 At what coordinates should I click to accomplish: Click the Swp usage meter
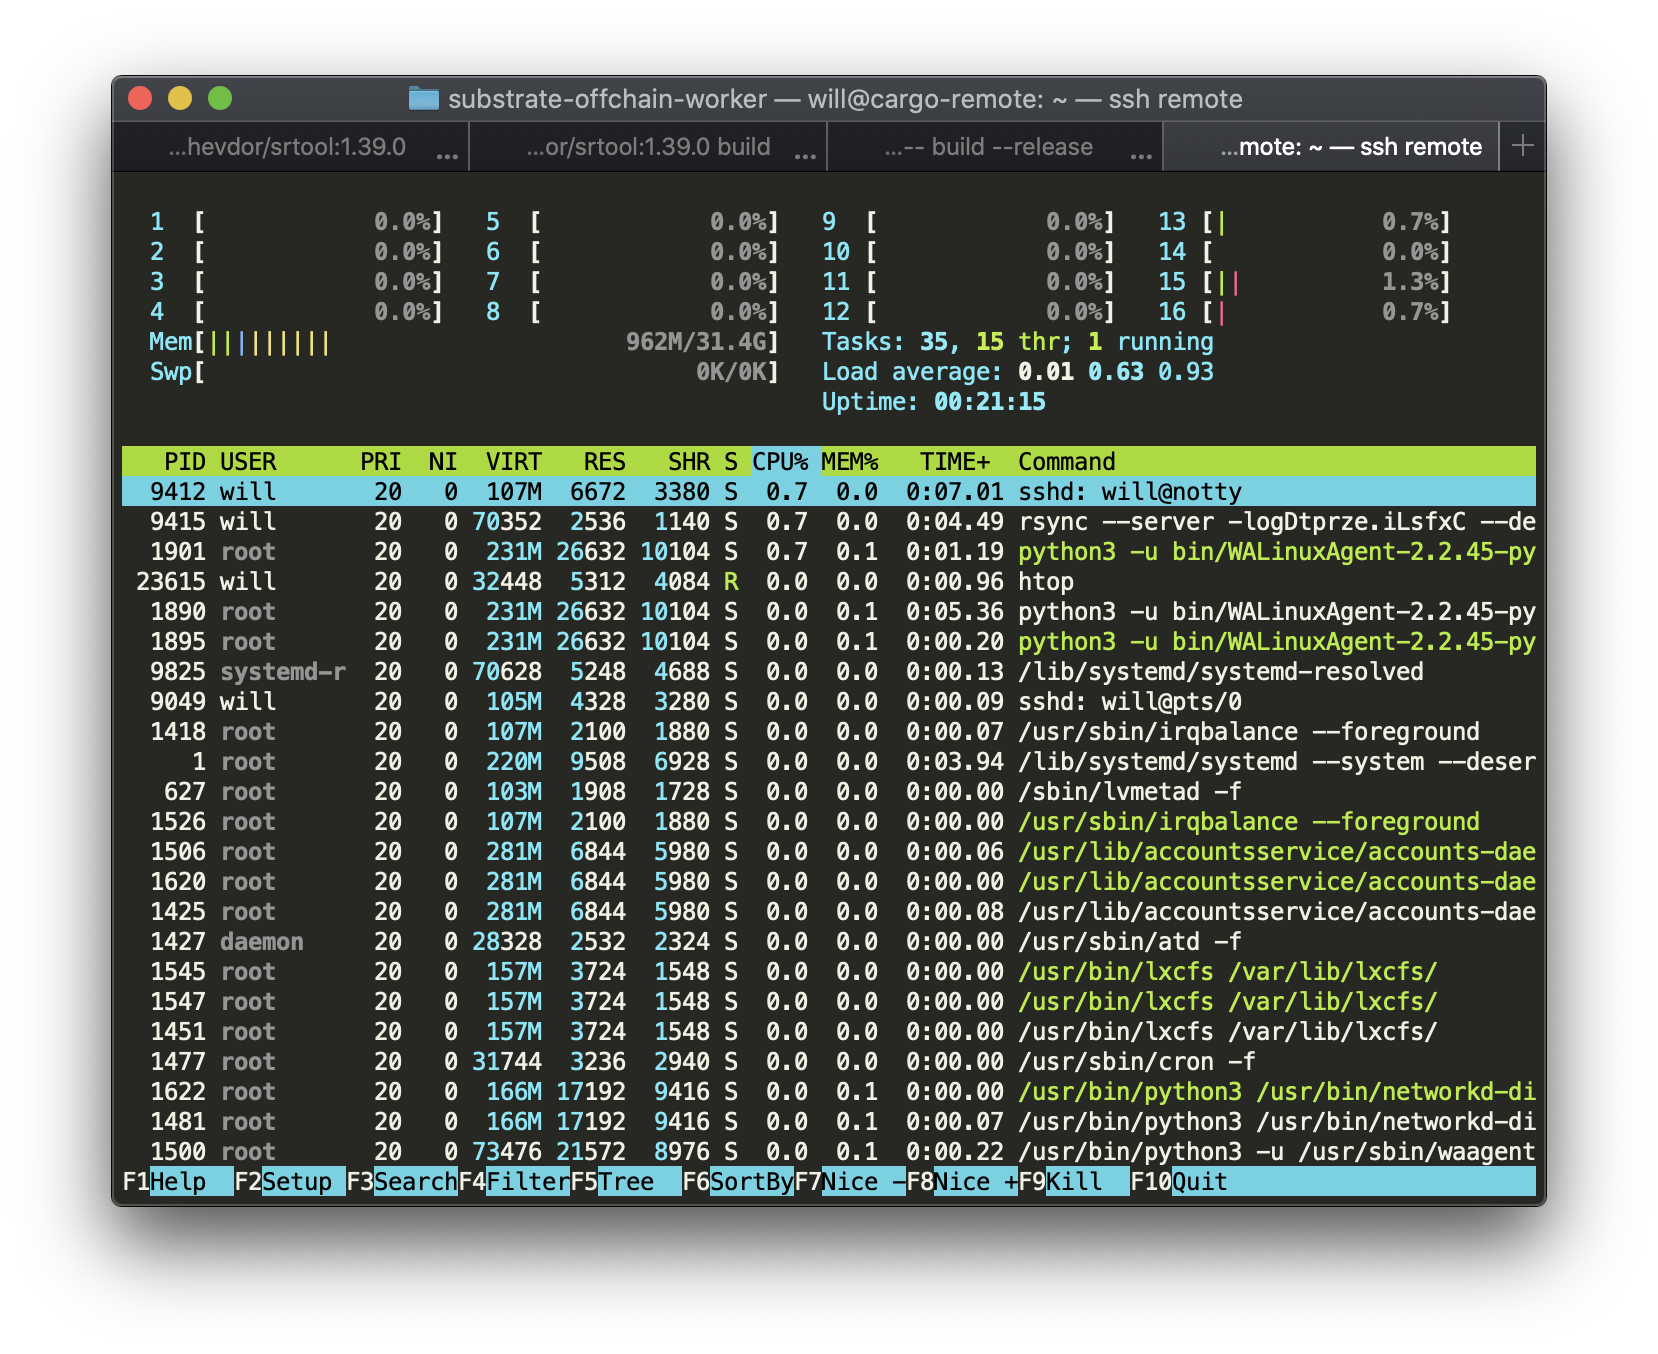pos(463,372)
